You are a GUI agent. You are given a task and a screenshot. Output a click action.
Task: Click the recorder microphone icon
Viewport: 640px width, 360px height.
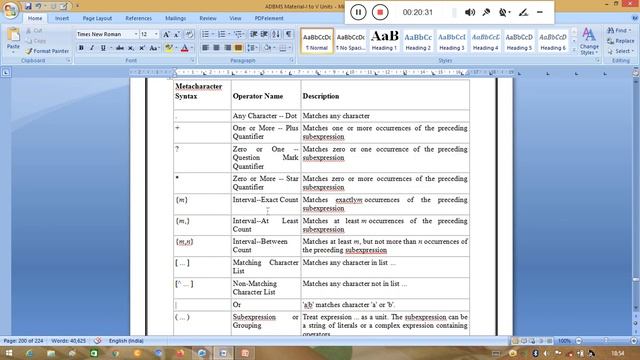point(486,12)
